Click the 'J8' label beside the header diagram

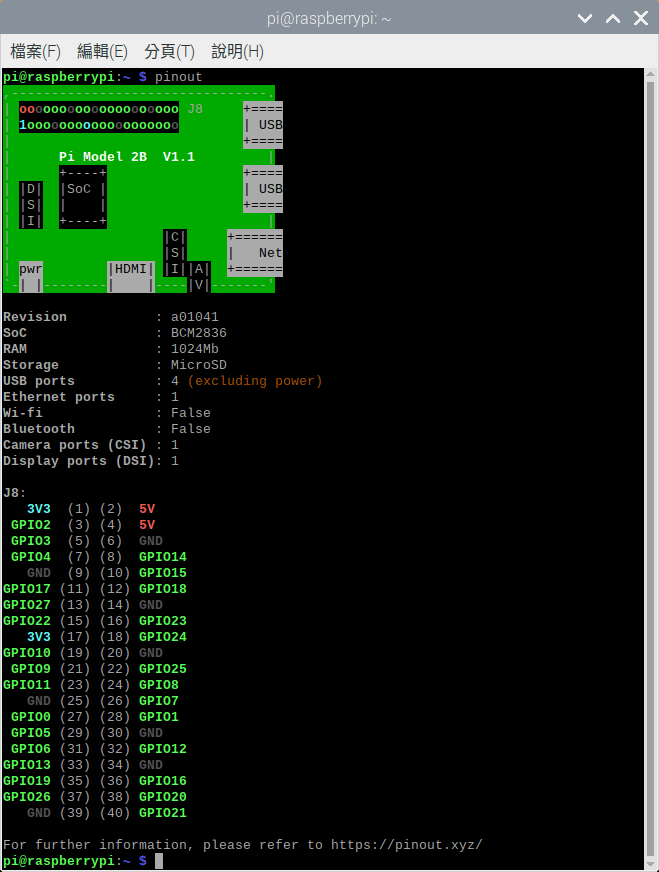click(x=195, y=109)
